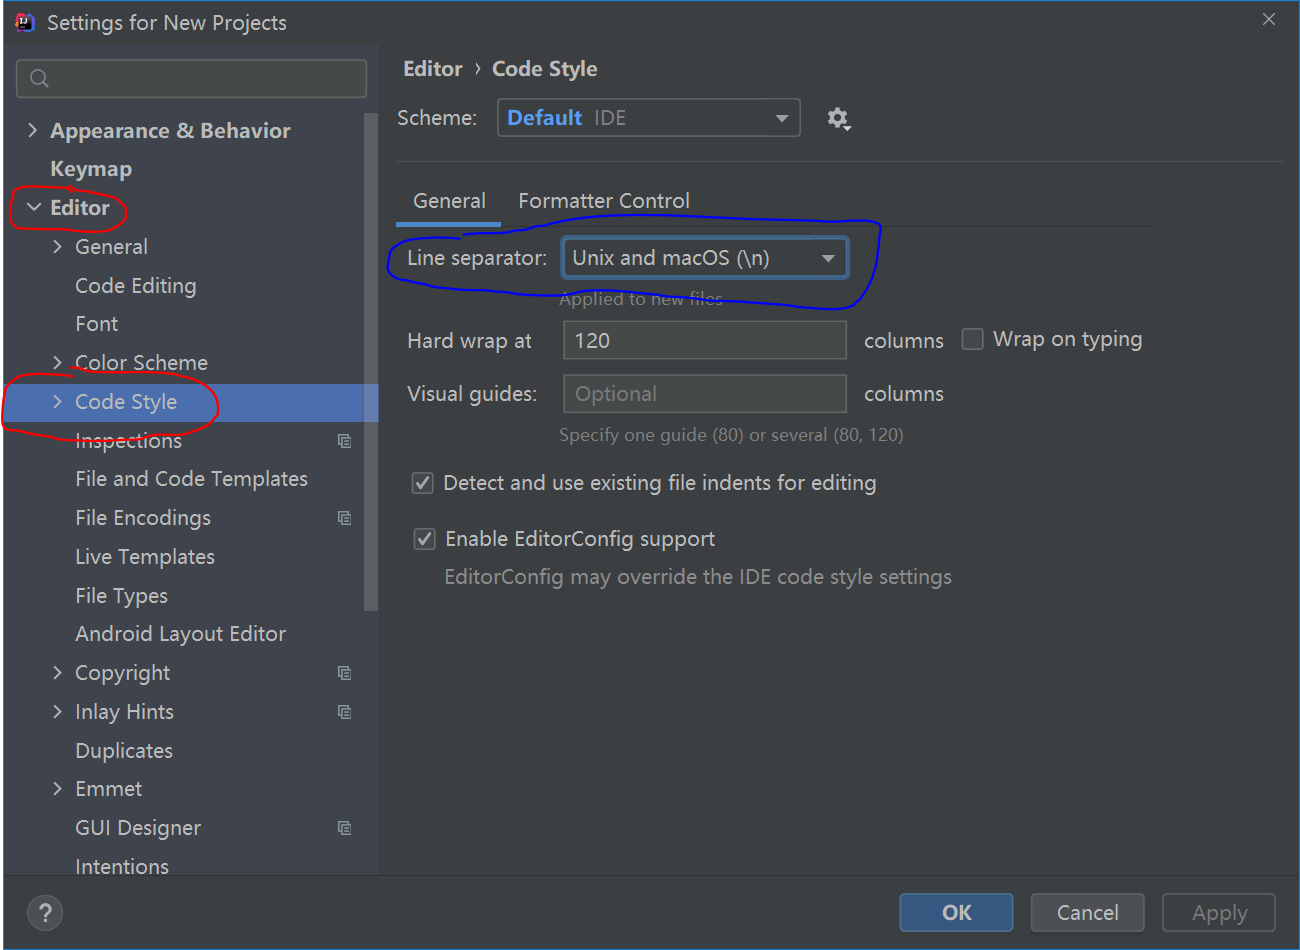Click the scheme settings gear icon
1300x950 pixels.
[838, 119]
